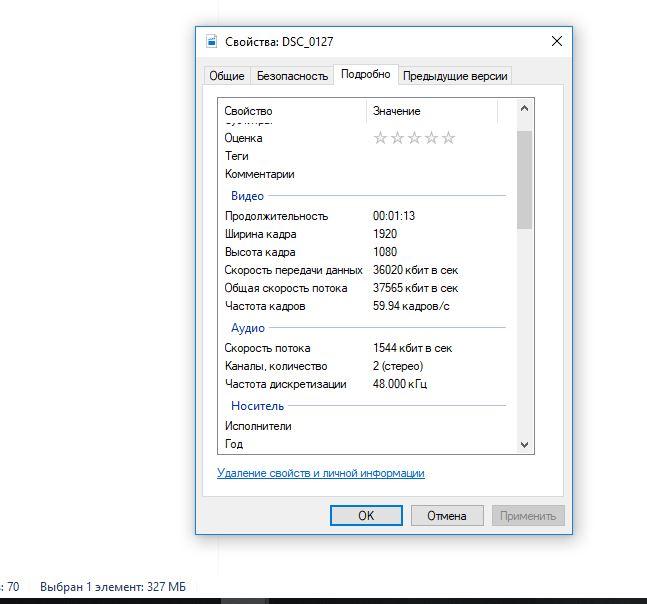647x604 pixels.
Task: Click the Свойство column header
Action: point(292,111)
